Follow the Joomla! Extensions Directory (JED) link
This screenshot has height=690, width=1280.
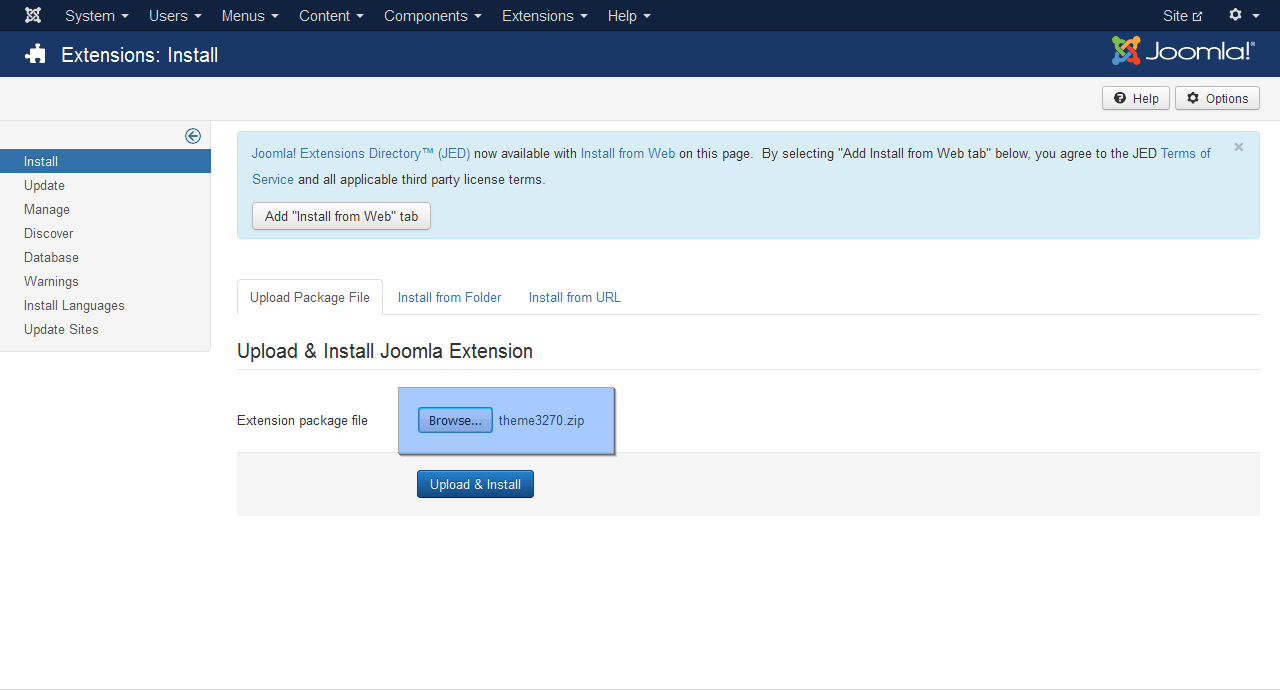[x=360, y=153]
